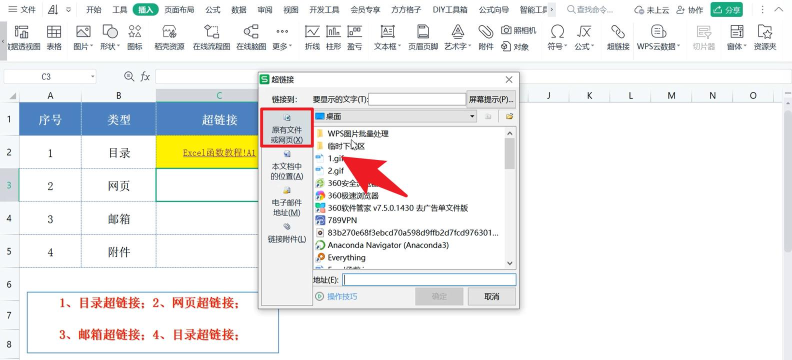Open 在线脑图 online mind map
792x360 pixels.
[x=251, y=38]
